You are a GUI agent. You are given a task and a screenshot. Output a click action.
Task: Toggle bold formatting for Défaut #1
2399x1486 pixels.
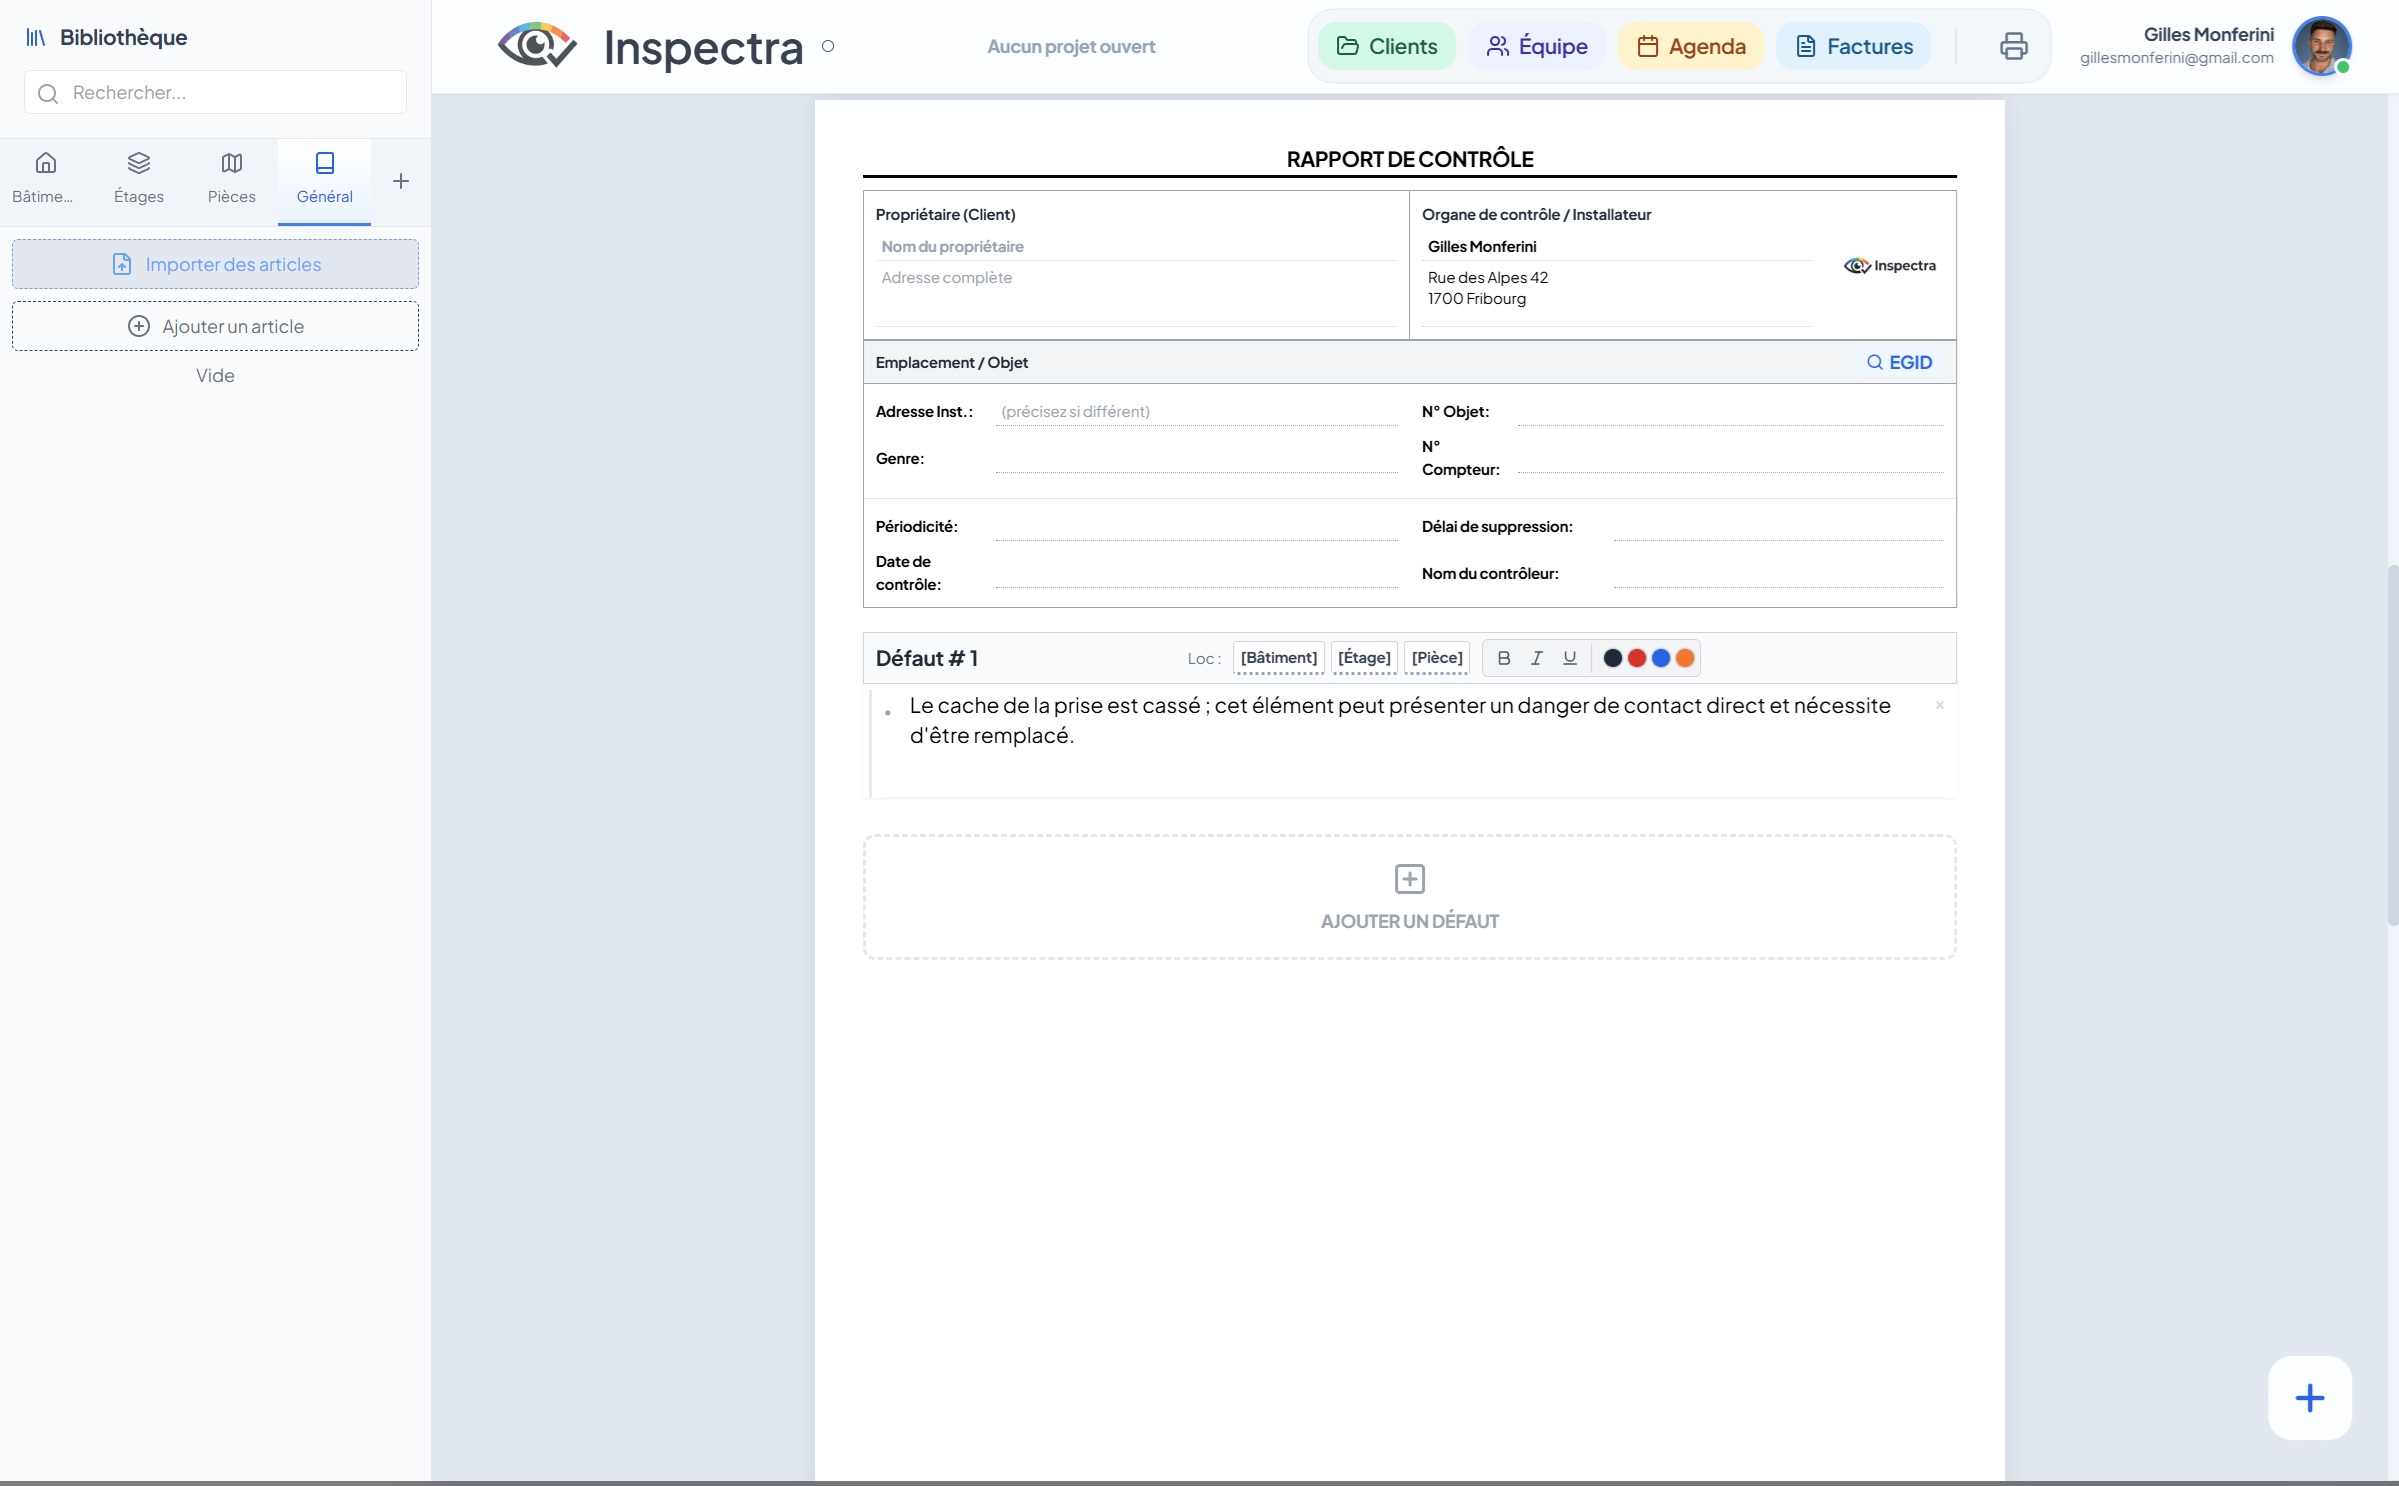(x=1503, y=658)
